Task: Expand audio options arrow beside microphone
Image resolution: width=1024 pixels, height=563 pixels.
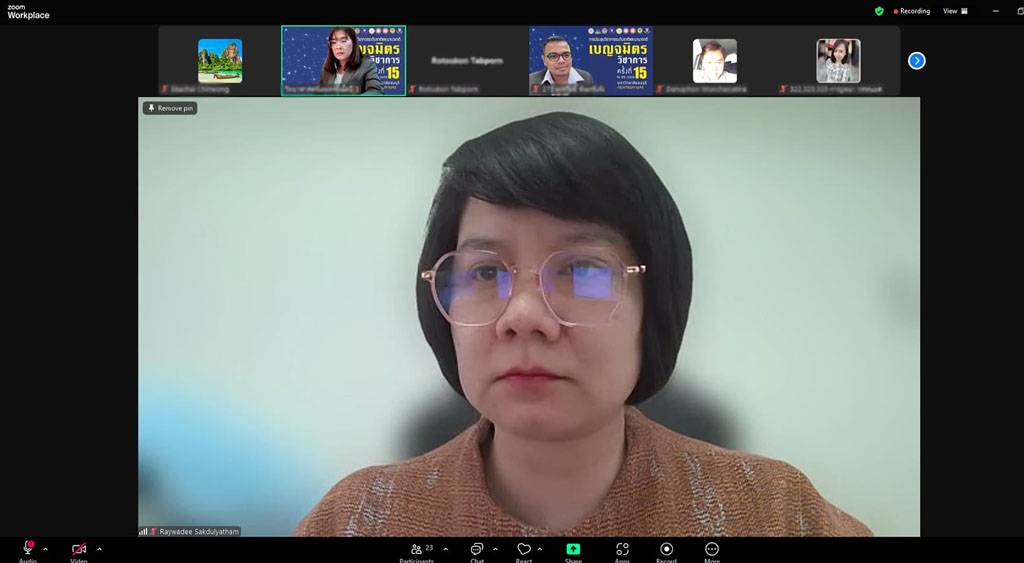Action: click(45, 549)
